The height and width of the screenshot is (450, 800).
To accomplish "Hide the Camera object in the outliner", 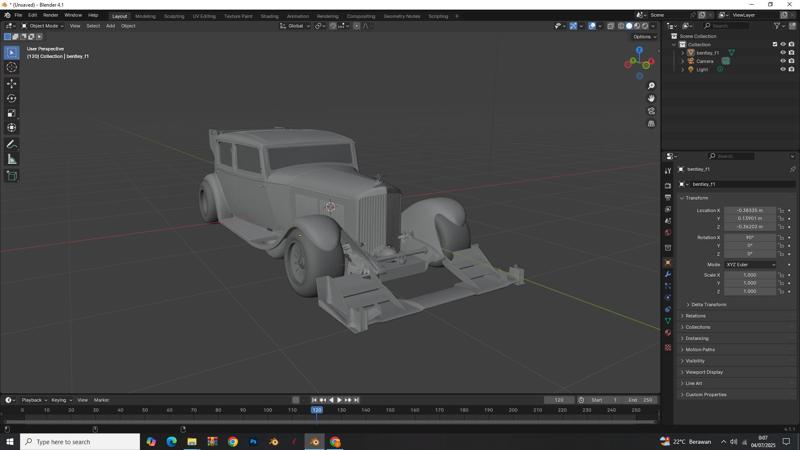I will pyautogui.click(x=783, y=61).
